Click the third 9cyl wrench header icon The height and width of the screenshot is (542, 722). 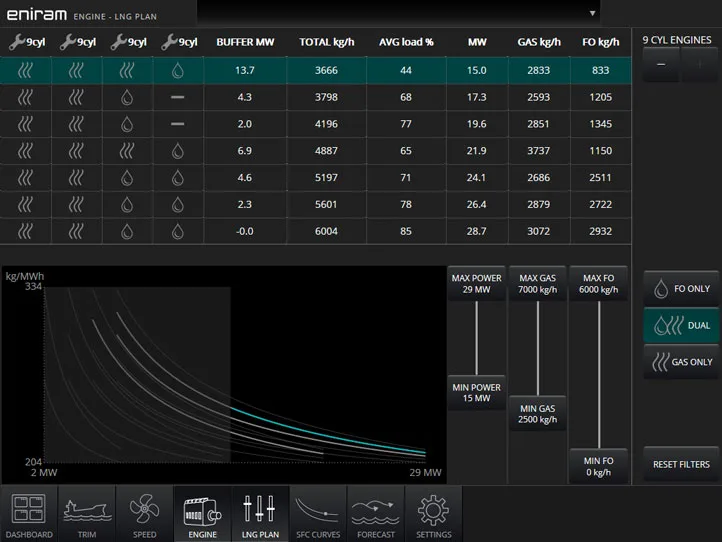[x=118, y=42]
